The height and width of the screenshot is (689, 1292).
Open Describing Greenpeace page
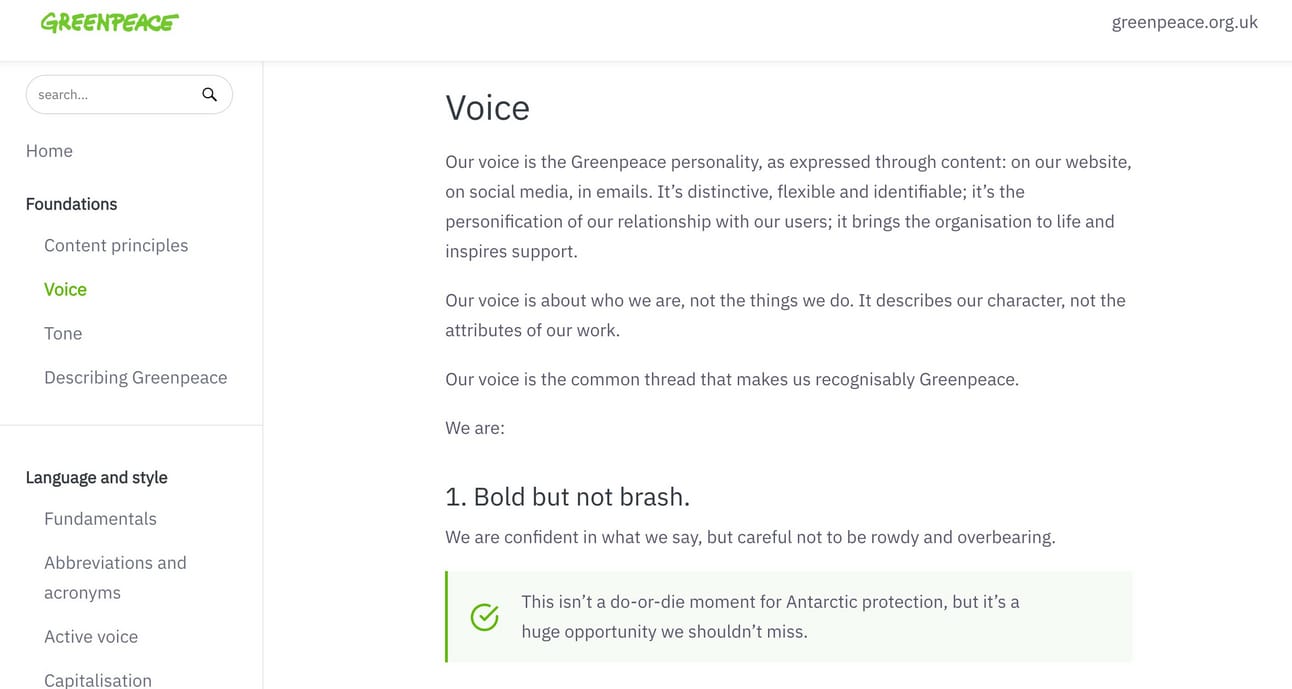click(136, 377)
